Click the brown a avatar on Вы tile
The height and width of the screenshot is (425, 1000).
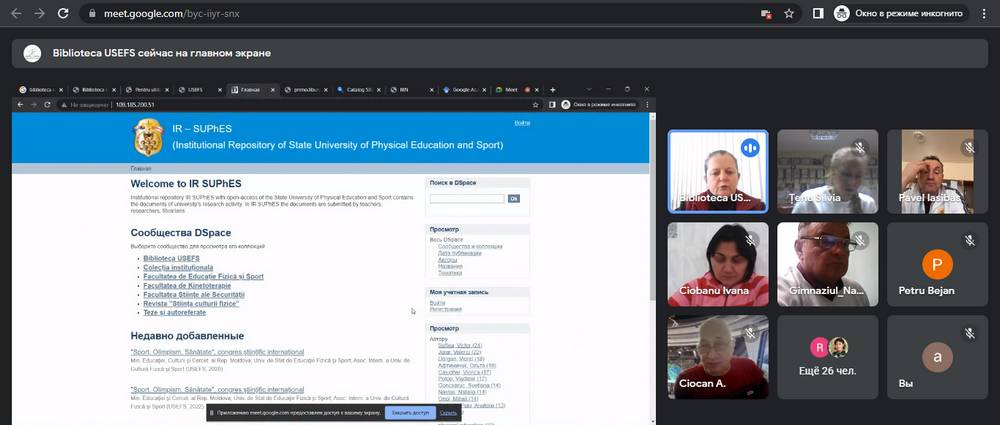(x=937, y=357)
